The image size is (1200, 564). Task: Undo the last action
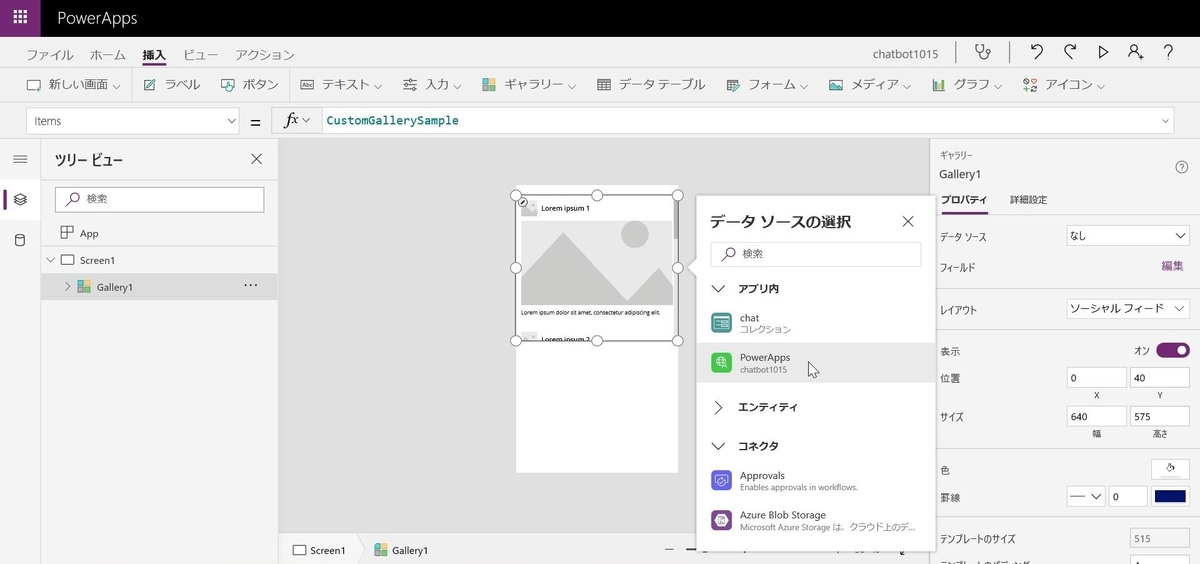(1037, 53)
